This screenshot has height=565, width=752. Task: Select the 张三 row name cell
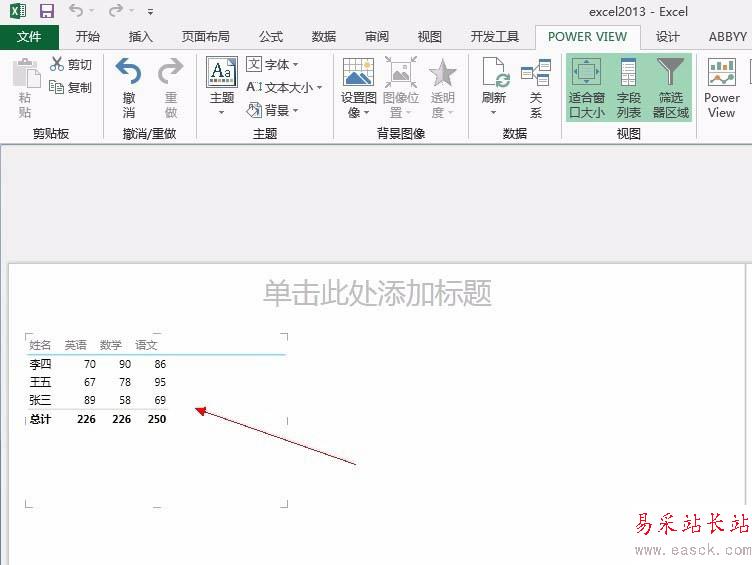40,400
